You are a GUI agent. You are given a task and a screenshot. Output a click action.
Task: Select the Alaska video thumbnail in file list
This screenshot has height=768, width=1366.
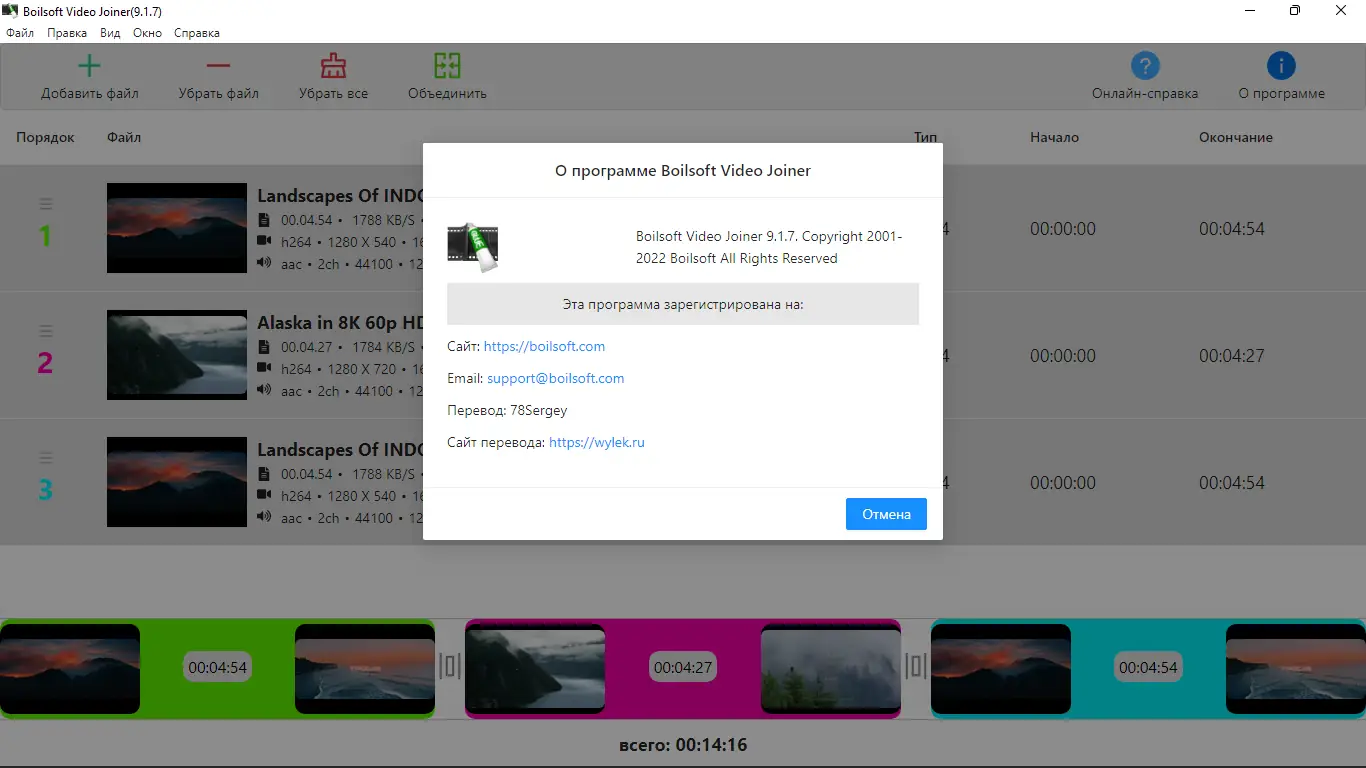coord(177,355)
